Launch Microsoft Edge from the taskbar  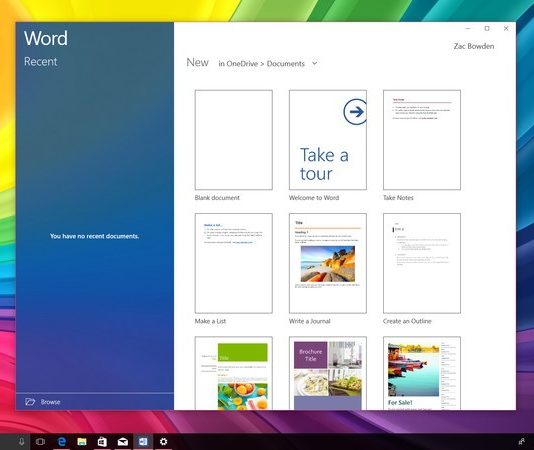pyautogui.click(x=62, y=442)
